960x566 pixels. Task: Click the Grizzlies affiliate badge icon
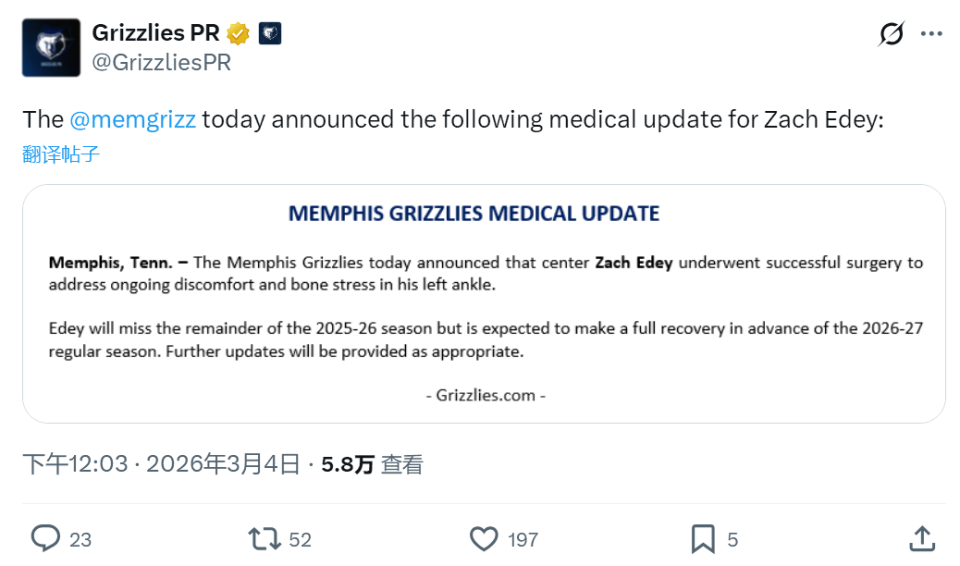point(269,34)
